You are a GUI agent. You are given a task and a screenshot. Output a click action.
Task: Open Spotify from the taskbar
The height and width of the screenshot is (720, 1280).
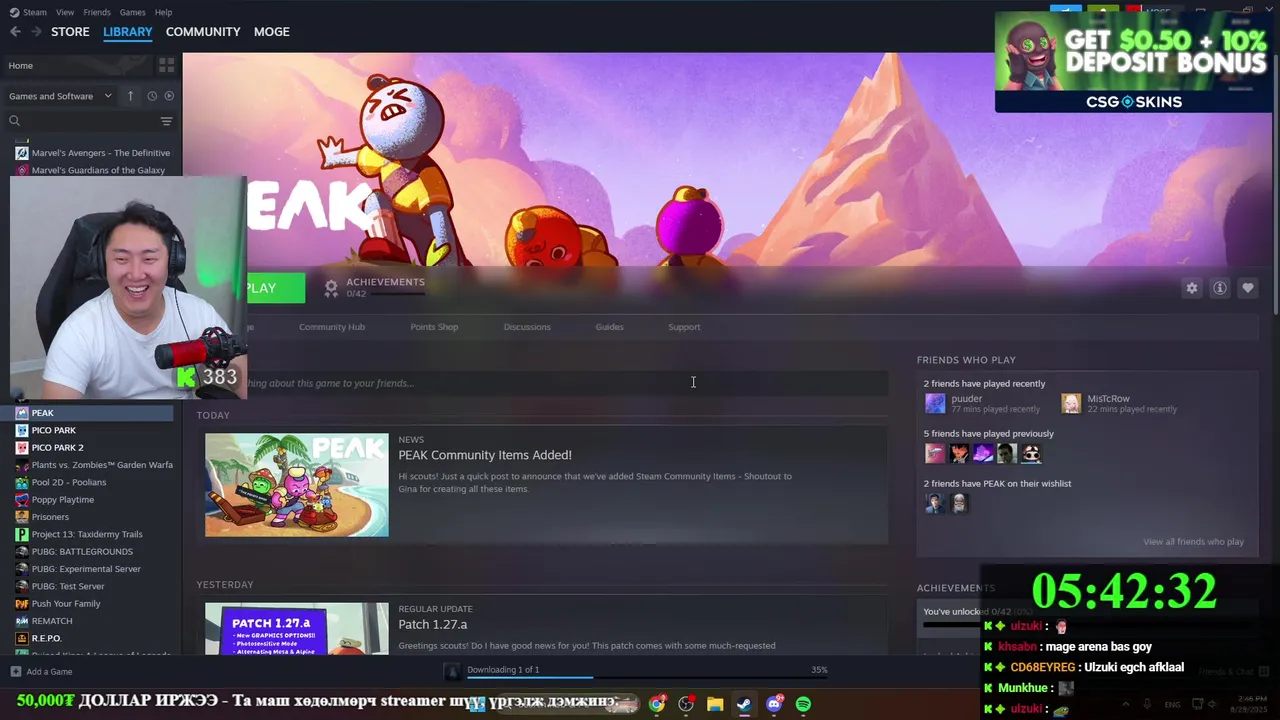coord(803,704)
